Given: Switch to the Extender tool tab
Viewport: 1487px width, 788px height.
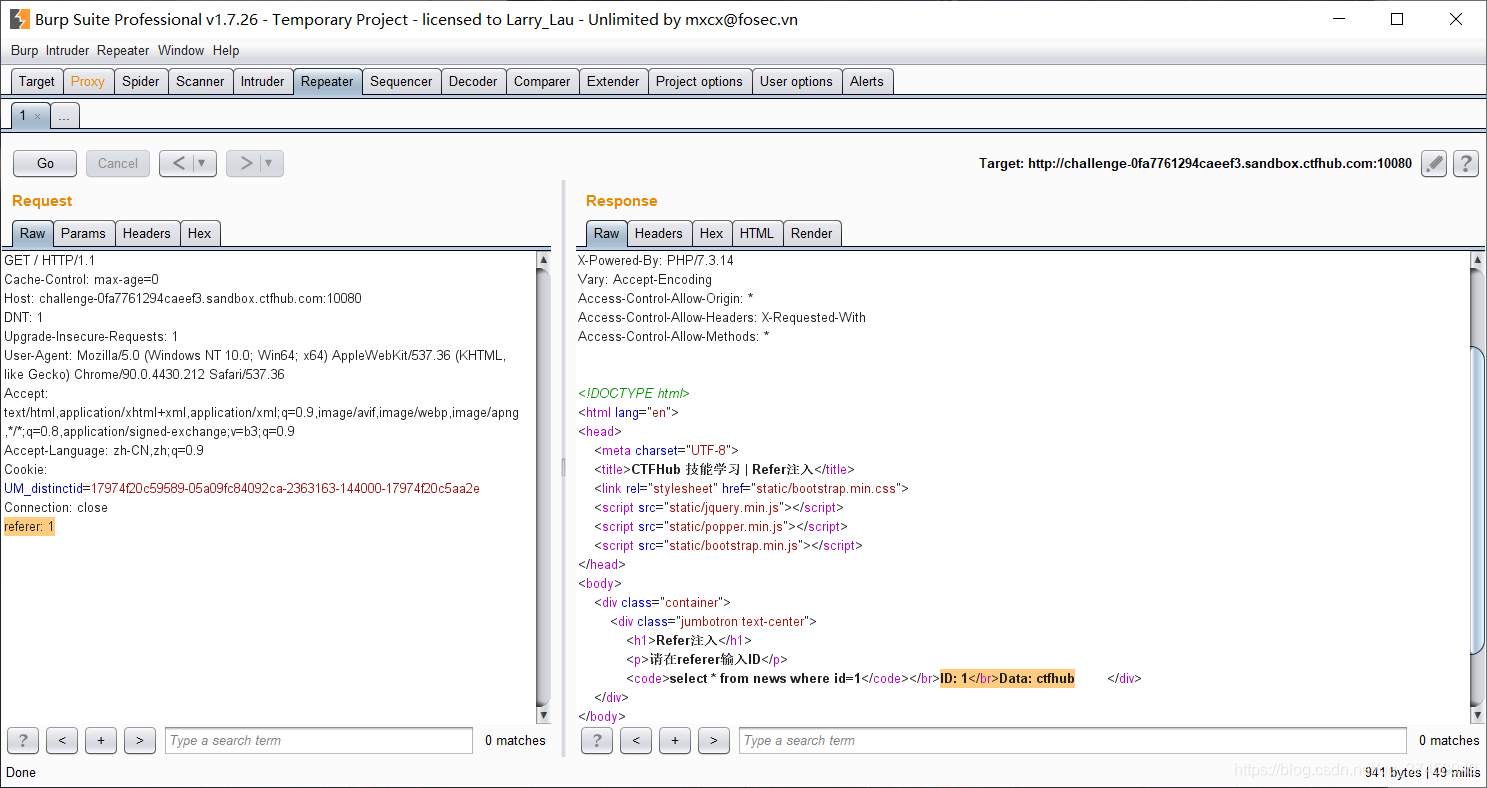Looking at the screenshot, I should pos(613,81).
